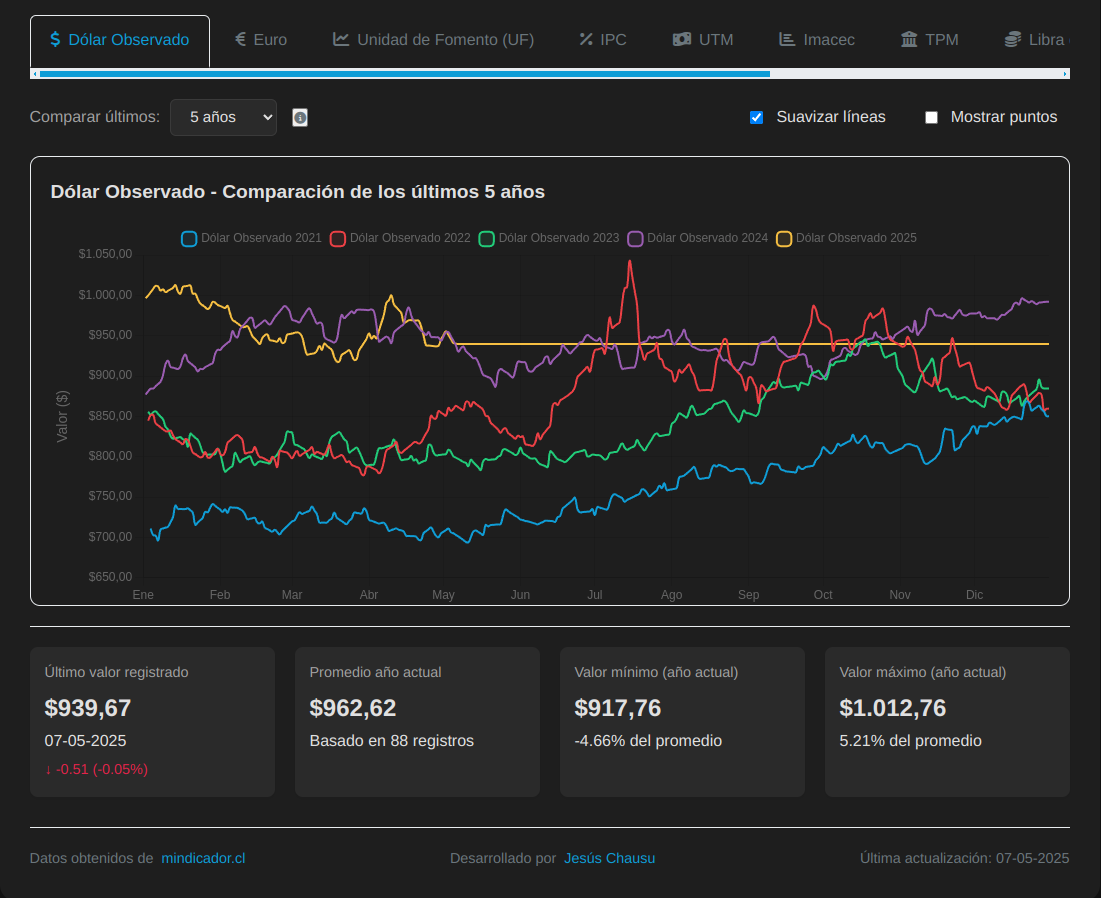Screen dimensions: 1101x898
Task: Open the Imacec indicator tab
Action: [x=817, y=40]
